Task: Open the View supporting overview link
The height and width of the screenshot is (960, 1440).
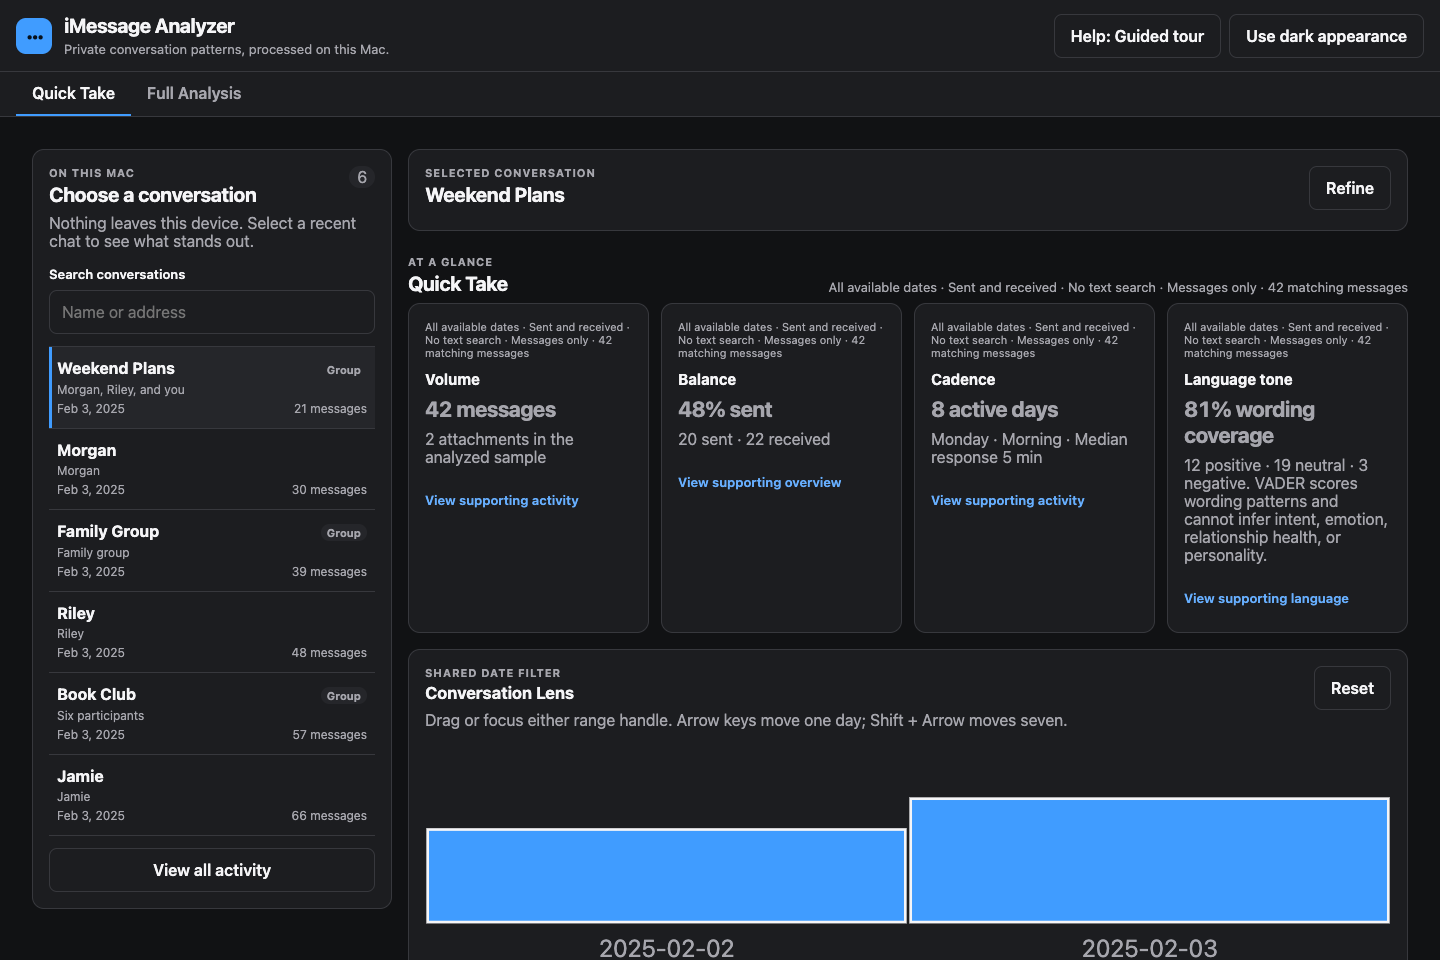Action: point(760,482)
